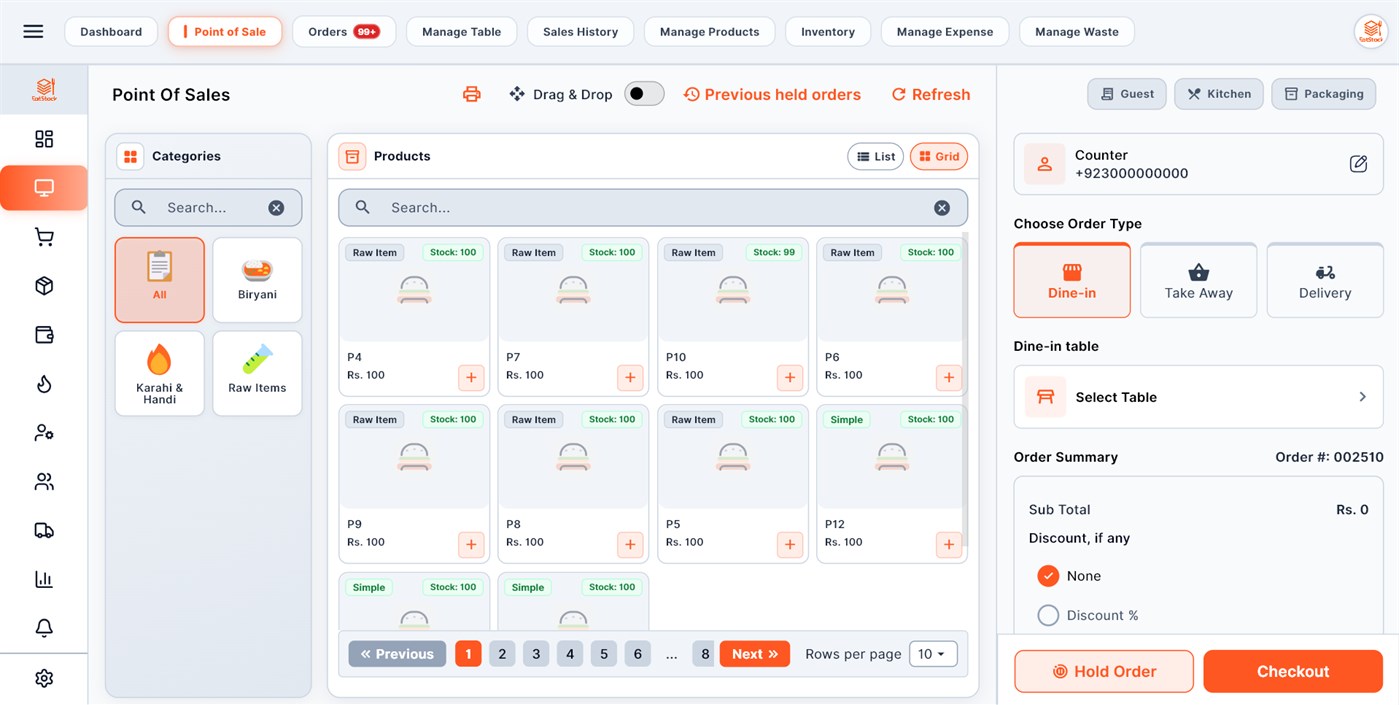Image resolution: width=1399 pixels, height=705 pixels.
Task: Choose Delivery order type
Action: click(x=1325, y=281)
